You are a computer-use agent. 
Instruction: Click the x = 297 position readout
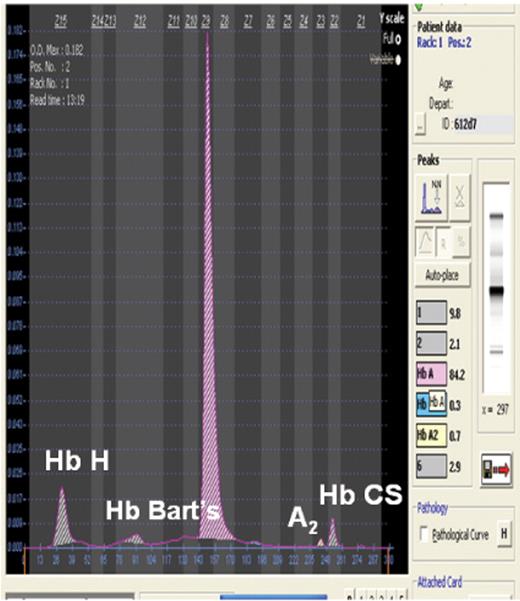pos(495,410)
